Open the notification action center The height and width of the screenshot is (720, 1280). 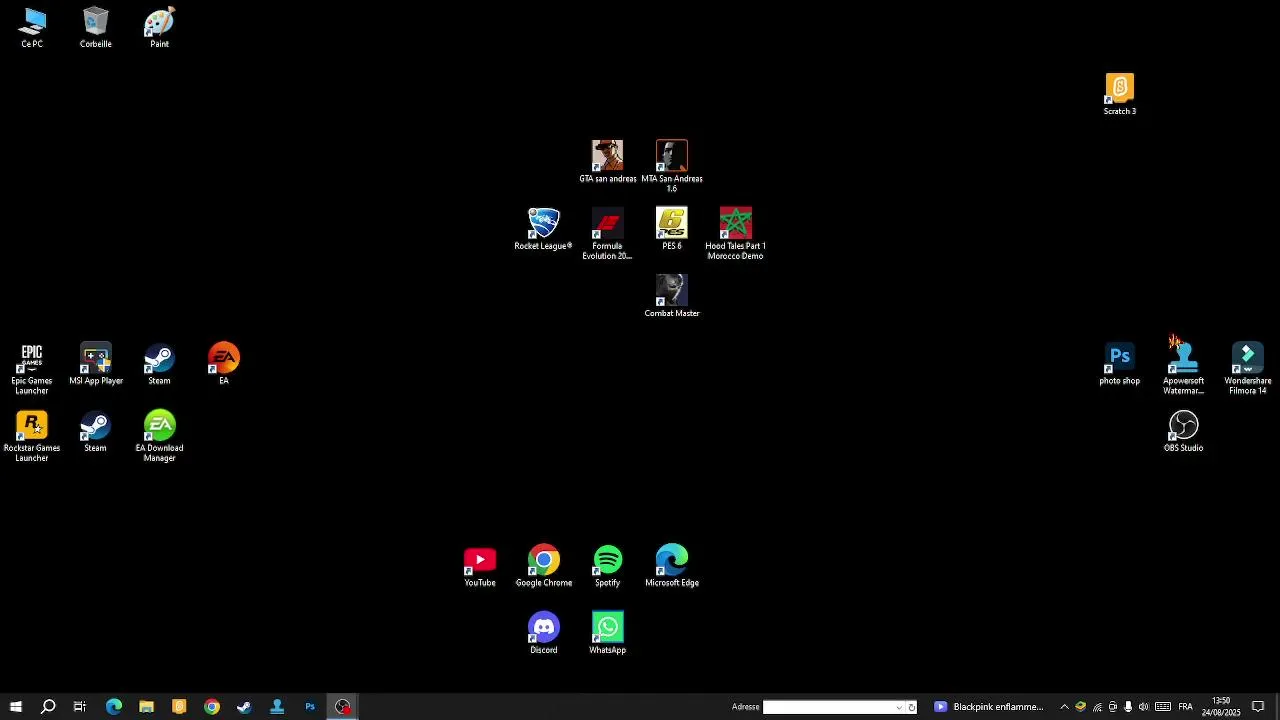(x=1259, y=707)
